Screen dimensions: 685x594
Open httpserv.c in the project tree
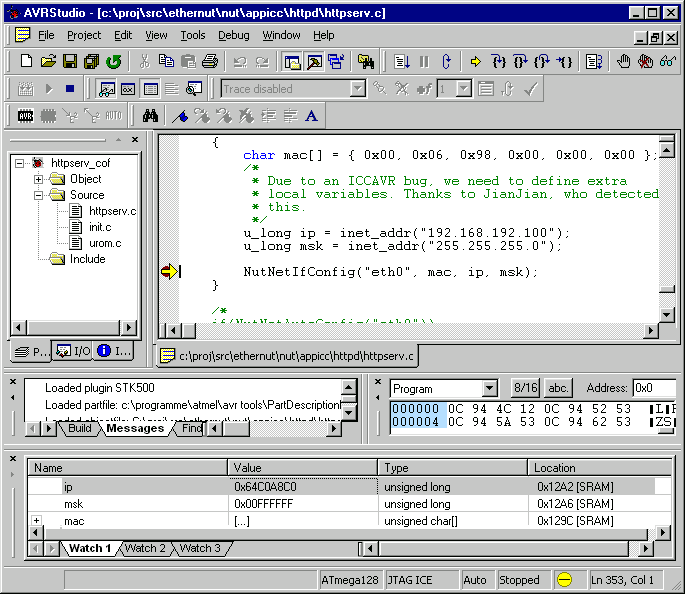click(112, 211)
